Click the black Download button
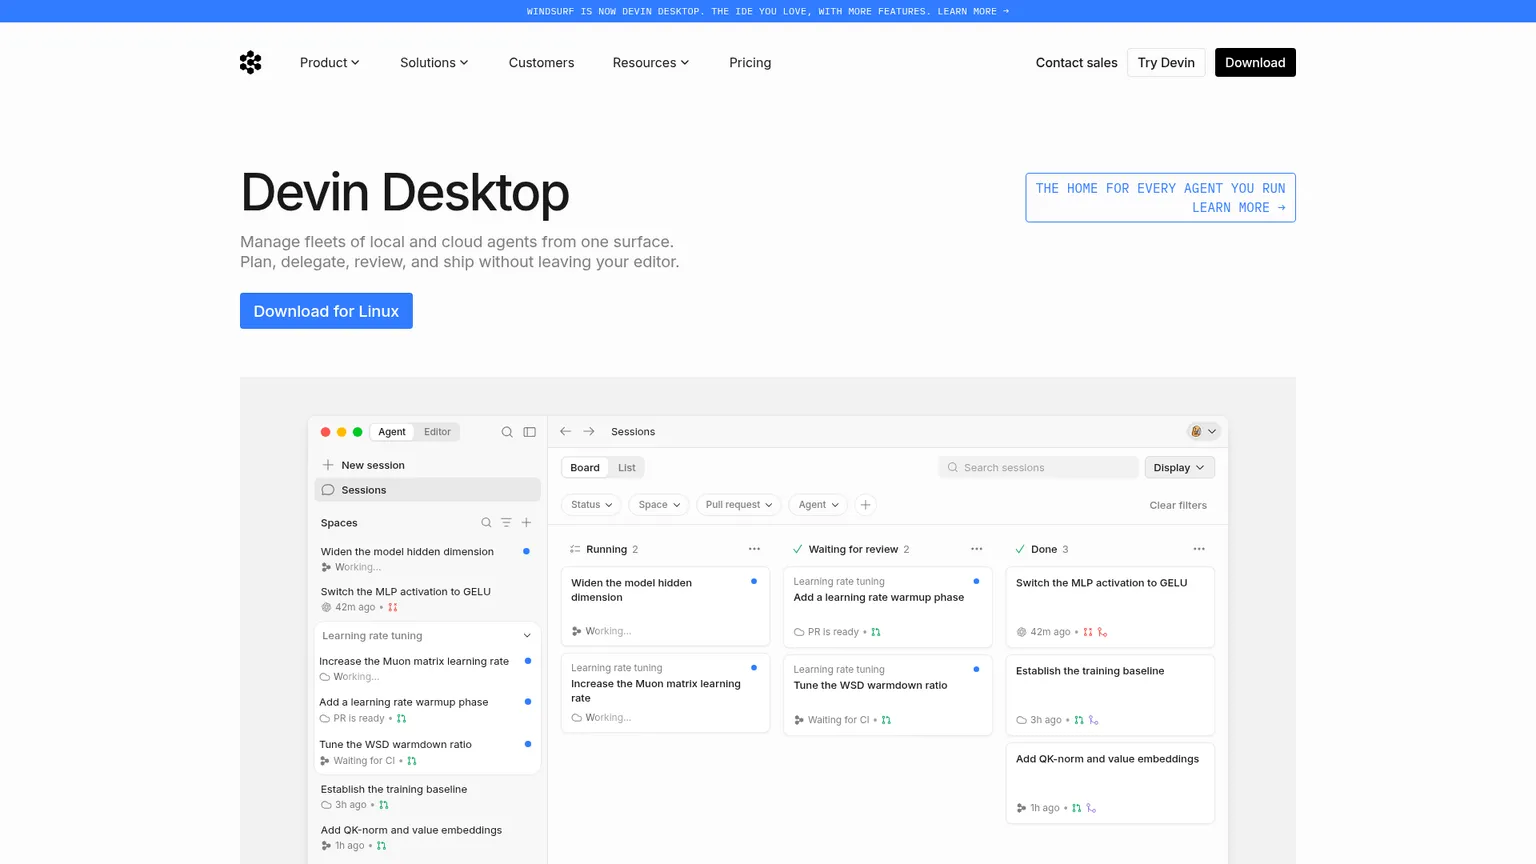 1255,62
